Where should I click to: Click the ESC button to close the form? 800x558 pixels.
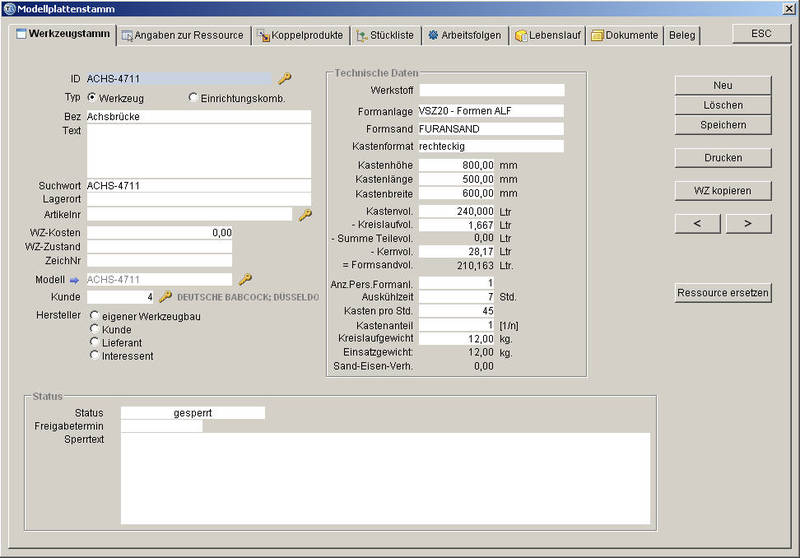[x=761, y=33]
